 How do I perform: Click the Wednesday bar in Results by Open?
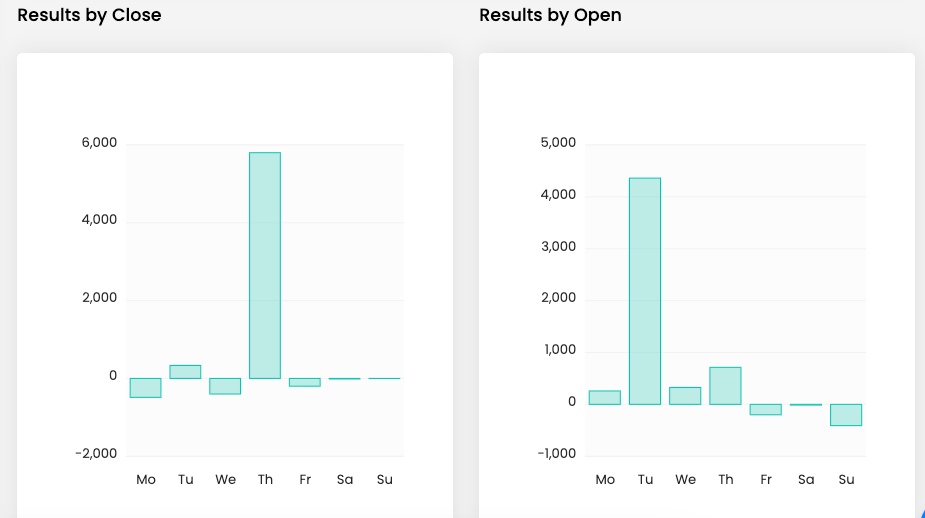[x=685, y=396]
